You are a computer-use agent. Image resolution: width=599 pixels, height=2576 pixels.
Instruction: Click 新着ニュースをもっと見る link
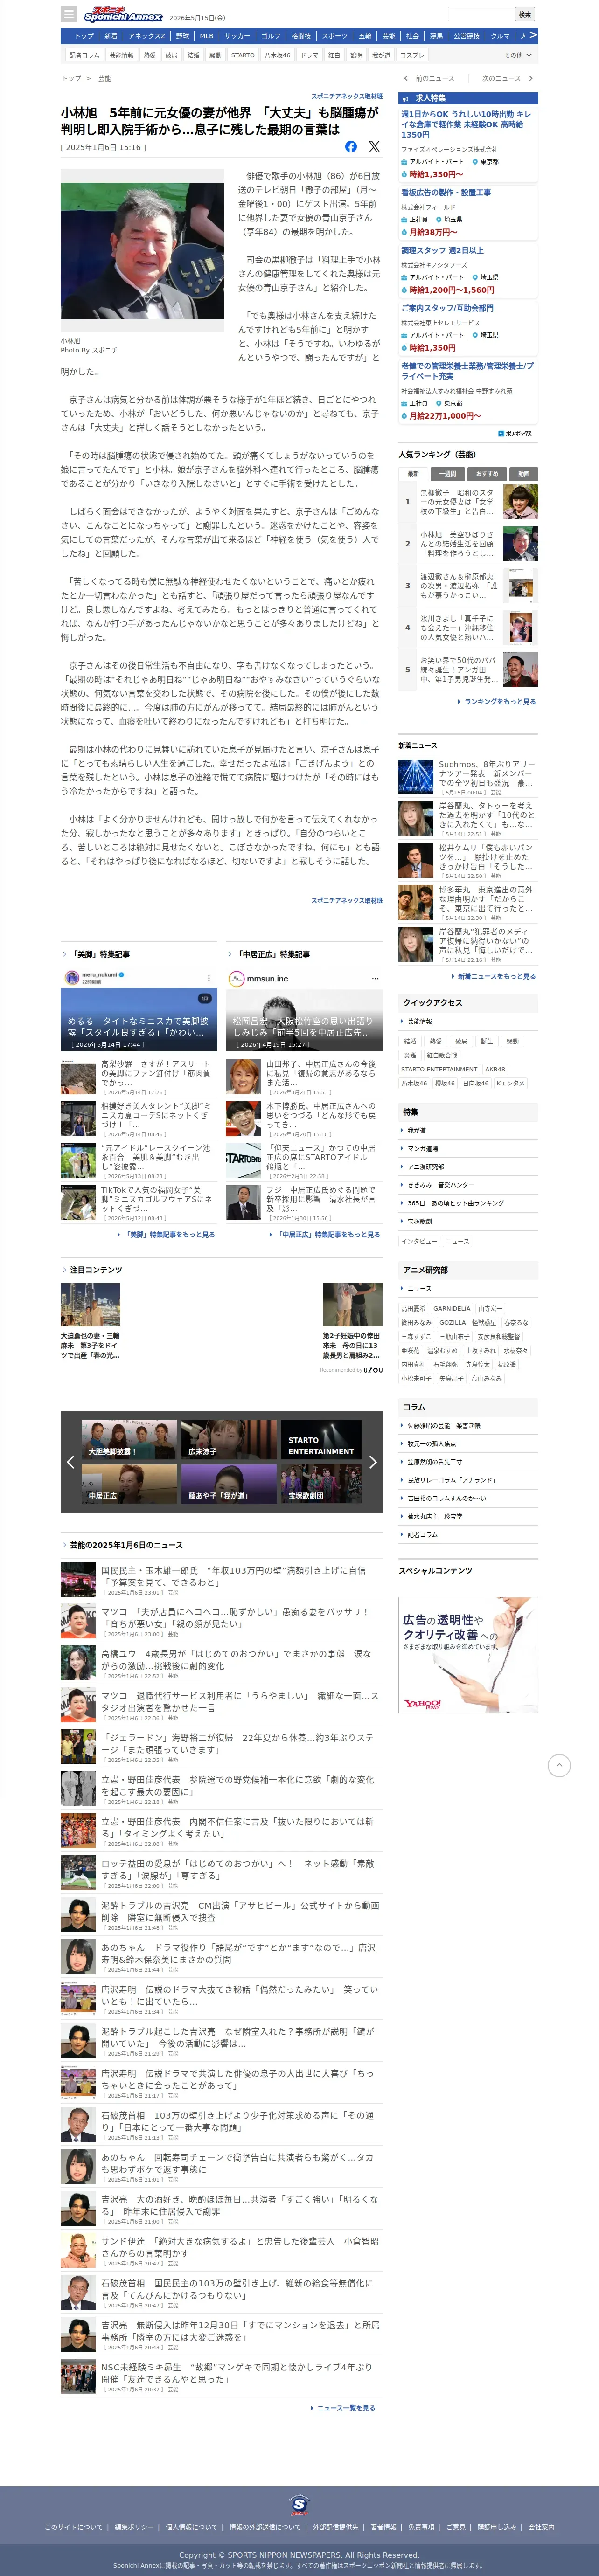tap(493, 976)
